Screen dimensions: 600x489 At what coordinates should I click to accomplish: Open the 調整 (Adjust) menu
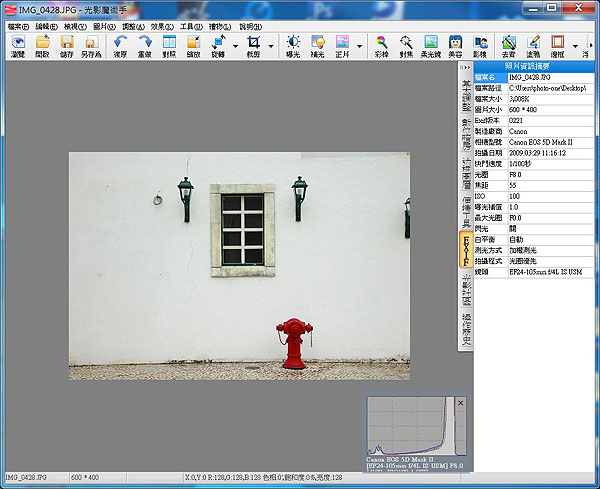pos(134,26)
